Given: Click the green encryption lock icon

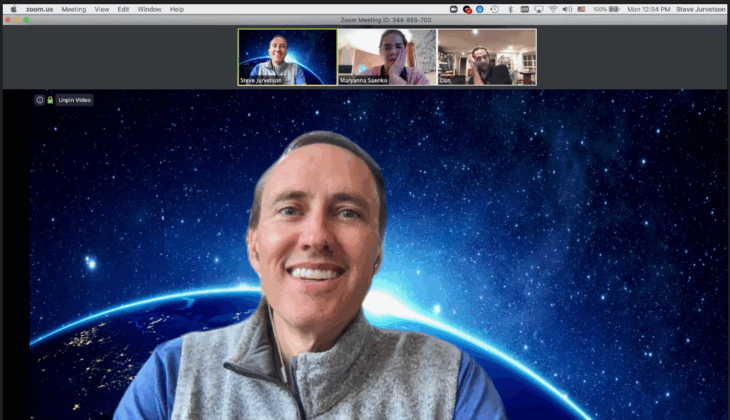Looking at the screenshot, I should [50, 100].
